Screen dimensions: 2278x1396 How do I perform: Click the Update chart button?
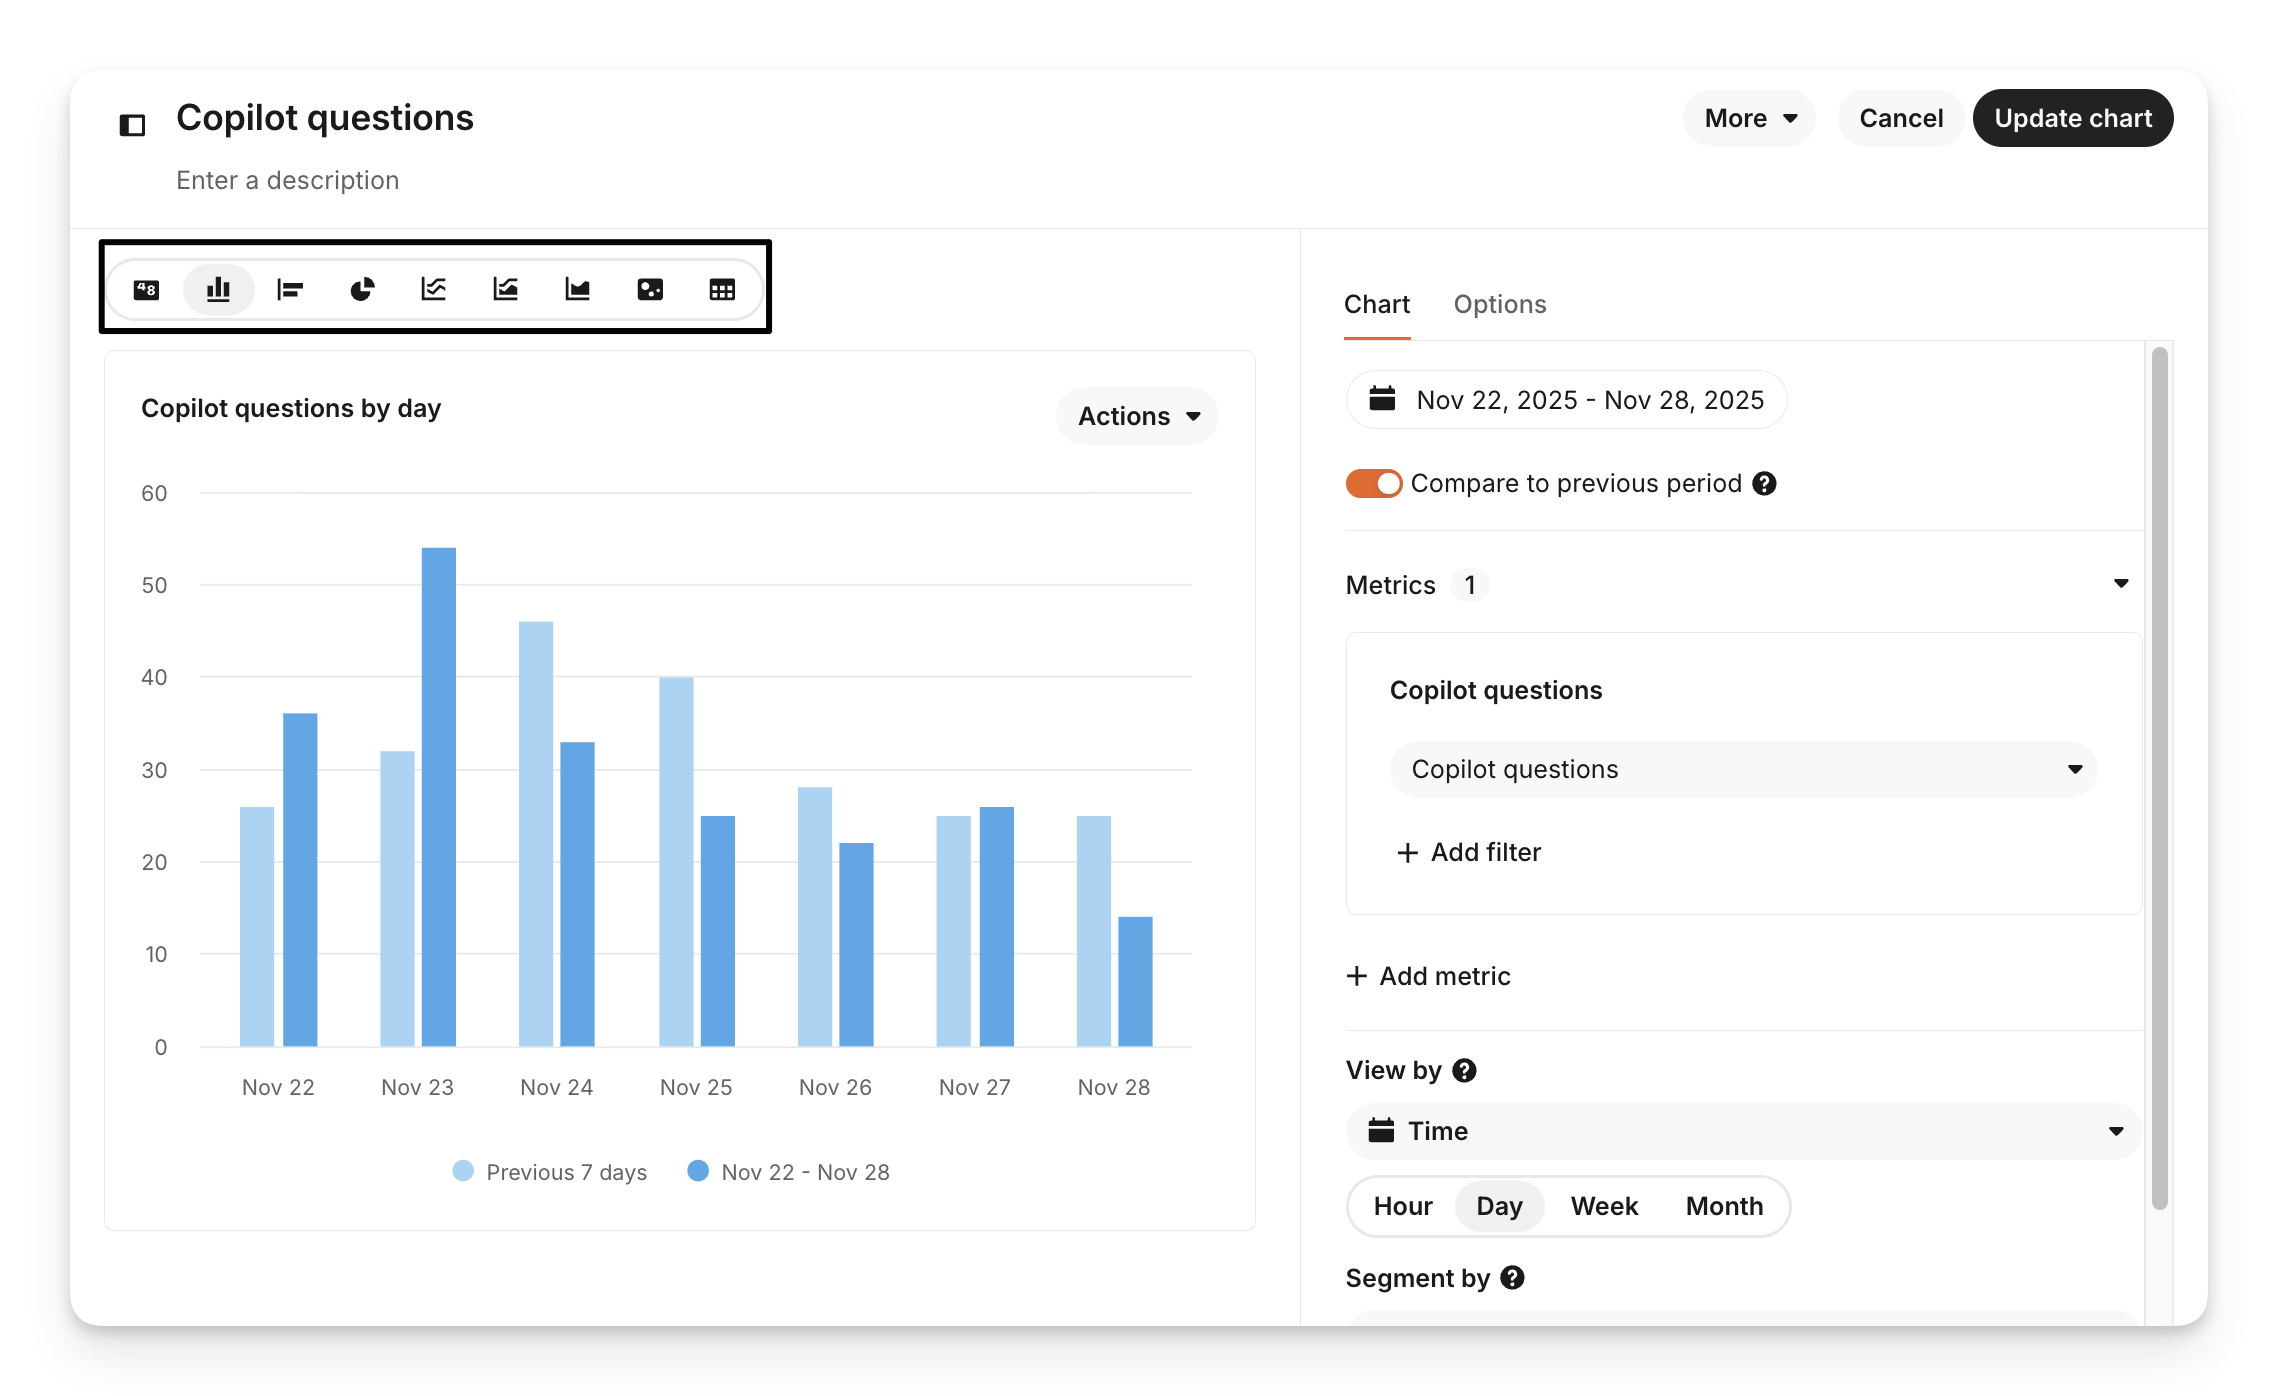coord(2072,118)
